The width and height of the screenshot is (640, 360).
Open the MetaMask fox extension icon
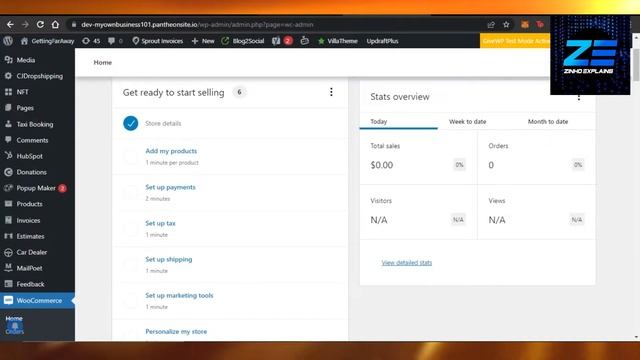525,24
